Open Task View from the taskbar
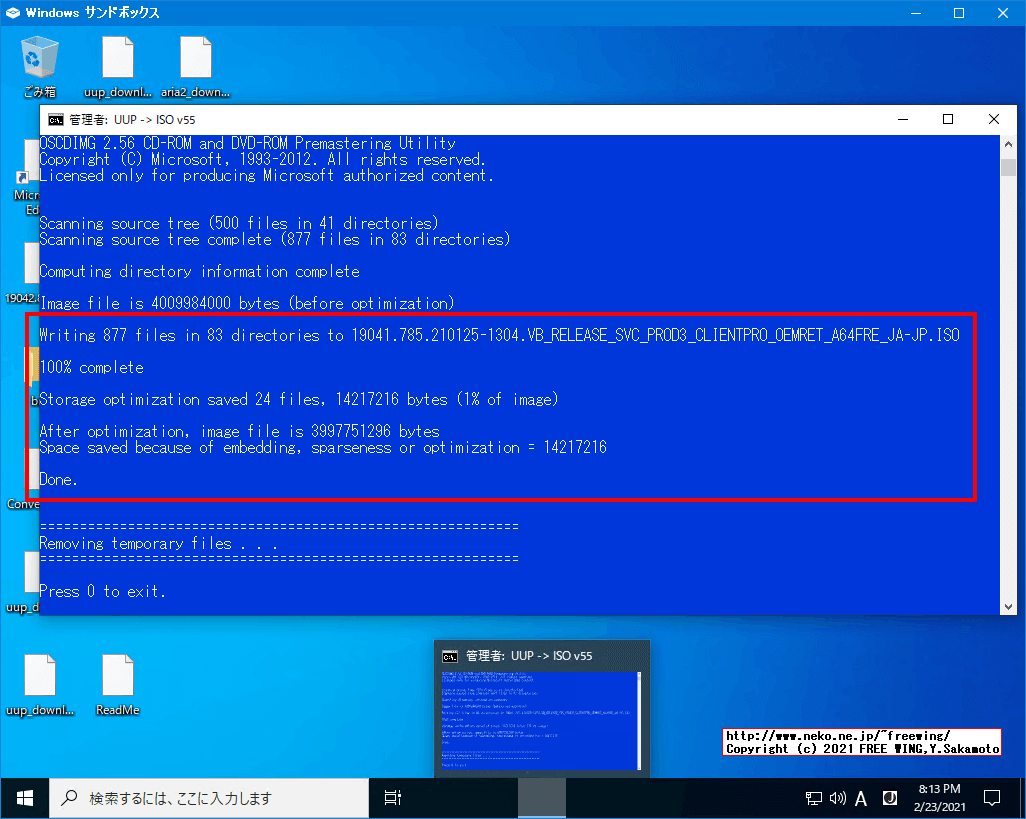Image resolution: width=1026 pixels, height=819 pixels. point(391,797)
